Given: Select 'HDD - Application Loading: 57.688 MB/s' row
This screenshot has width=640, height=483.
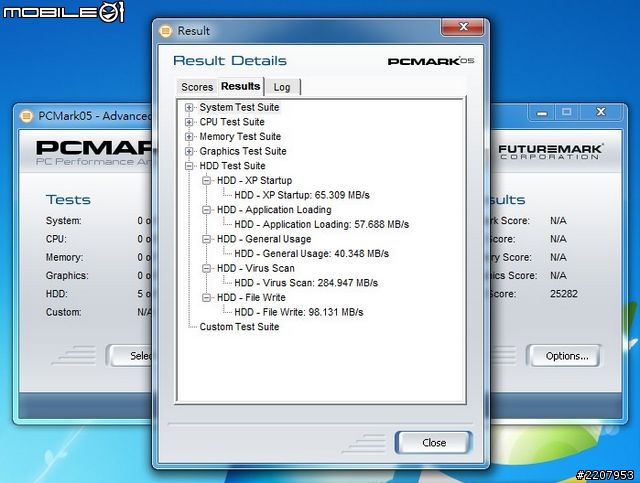Looking at the screenshot, I should tap(321, 225).
